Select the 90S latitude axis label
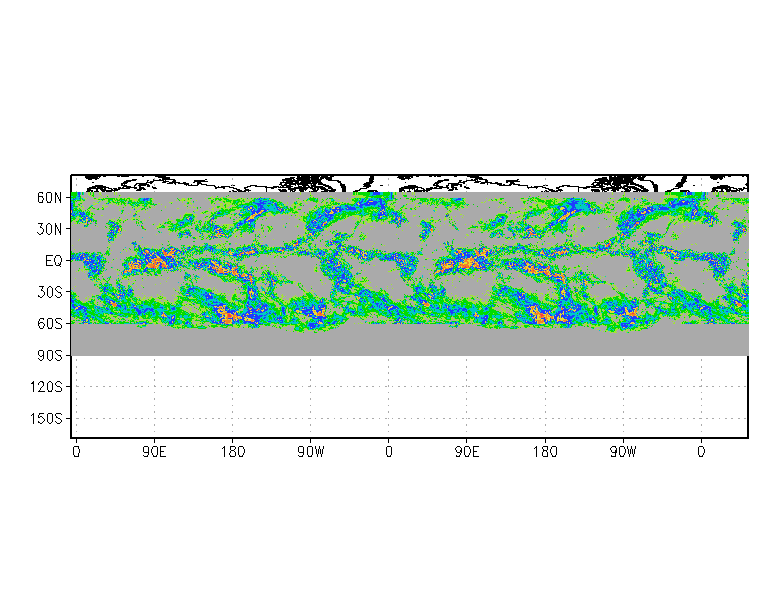Image resolution: width=784 pixels, height=612 pixels. 50,356
